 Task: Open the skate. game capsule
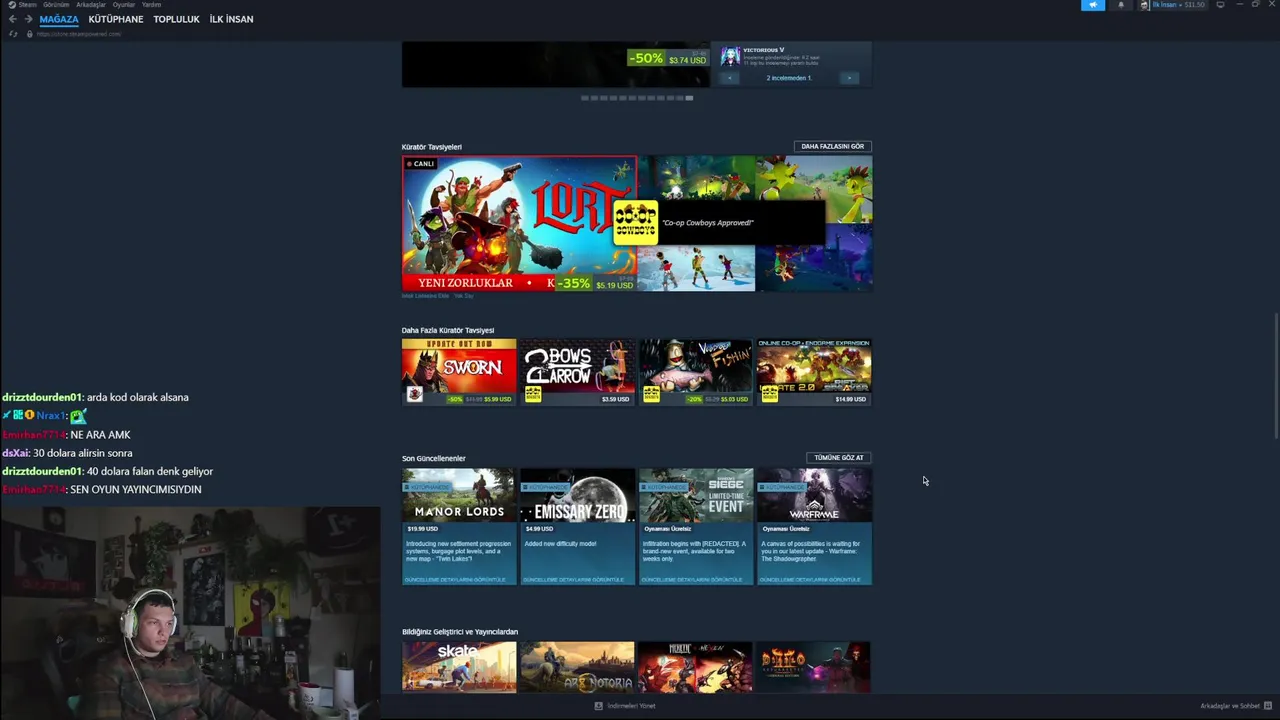click(x=459, y=667)
